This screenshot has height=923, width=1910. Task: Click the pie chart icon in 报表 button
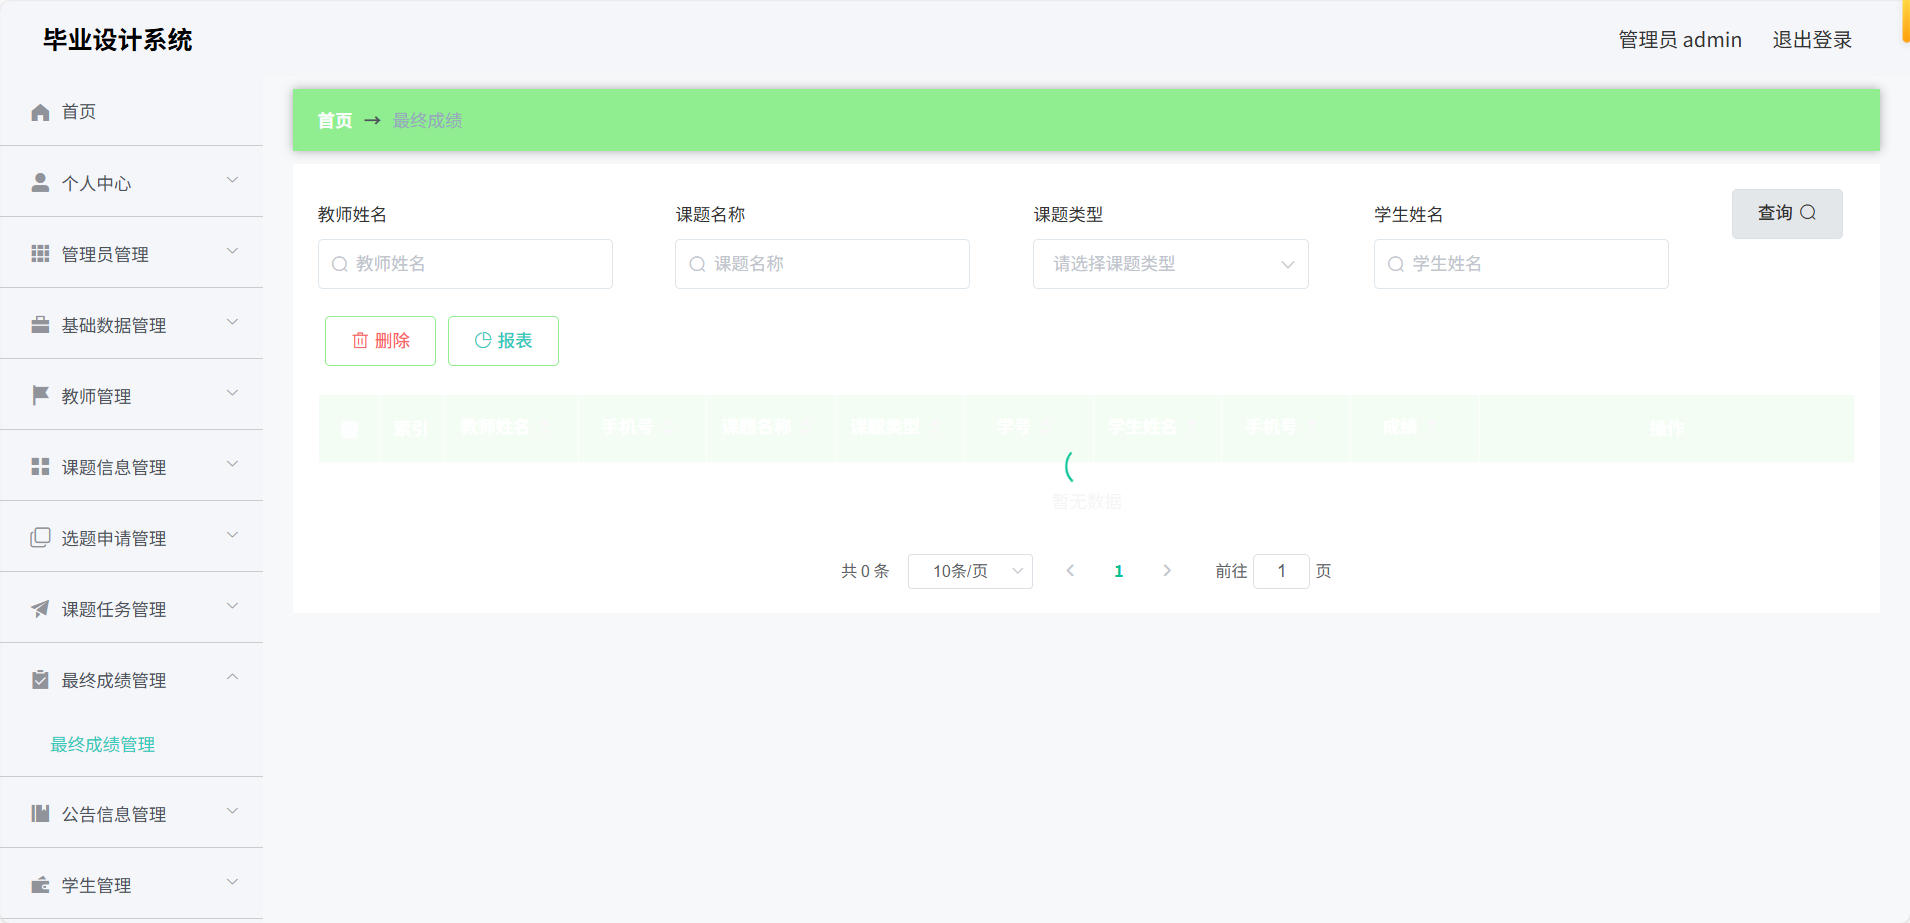[483, 340]
